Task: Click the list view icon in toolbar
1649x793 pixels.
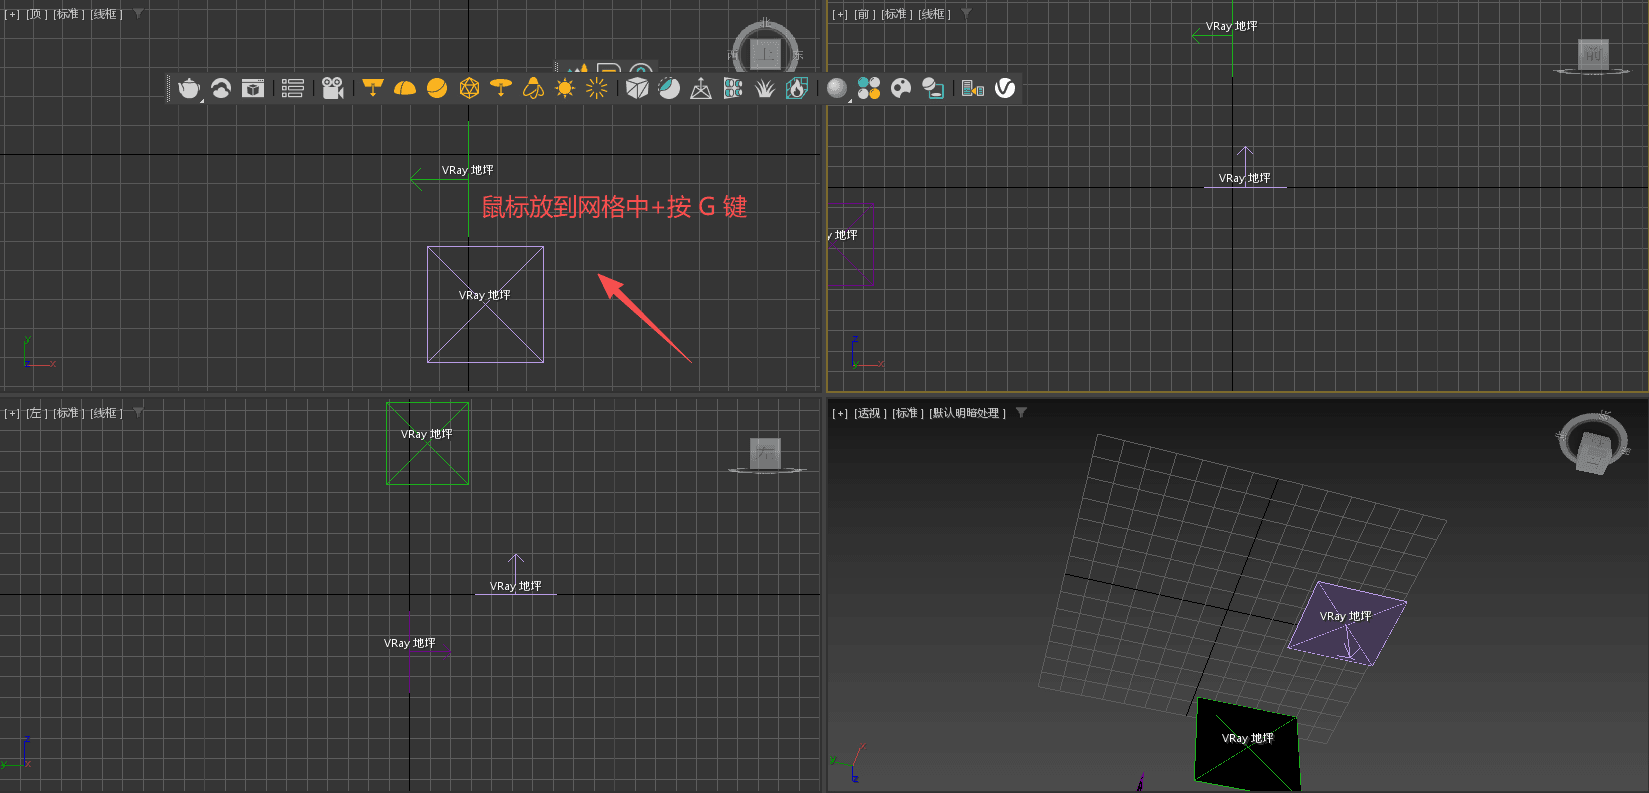Action: coord(293,89)
